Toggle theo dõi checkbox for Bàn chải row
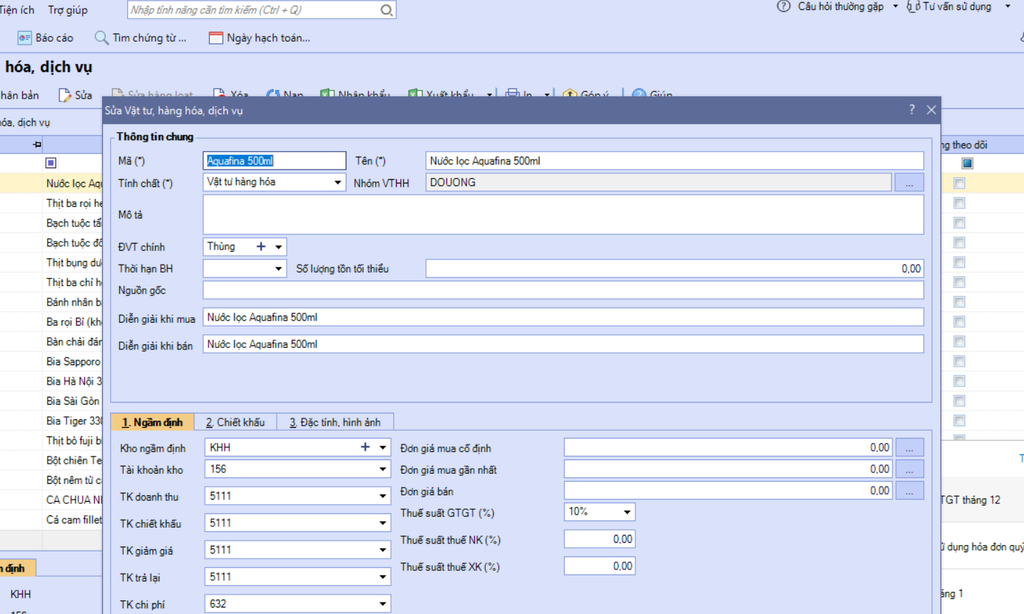The image size is (1024, 614). [959, 342]
